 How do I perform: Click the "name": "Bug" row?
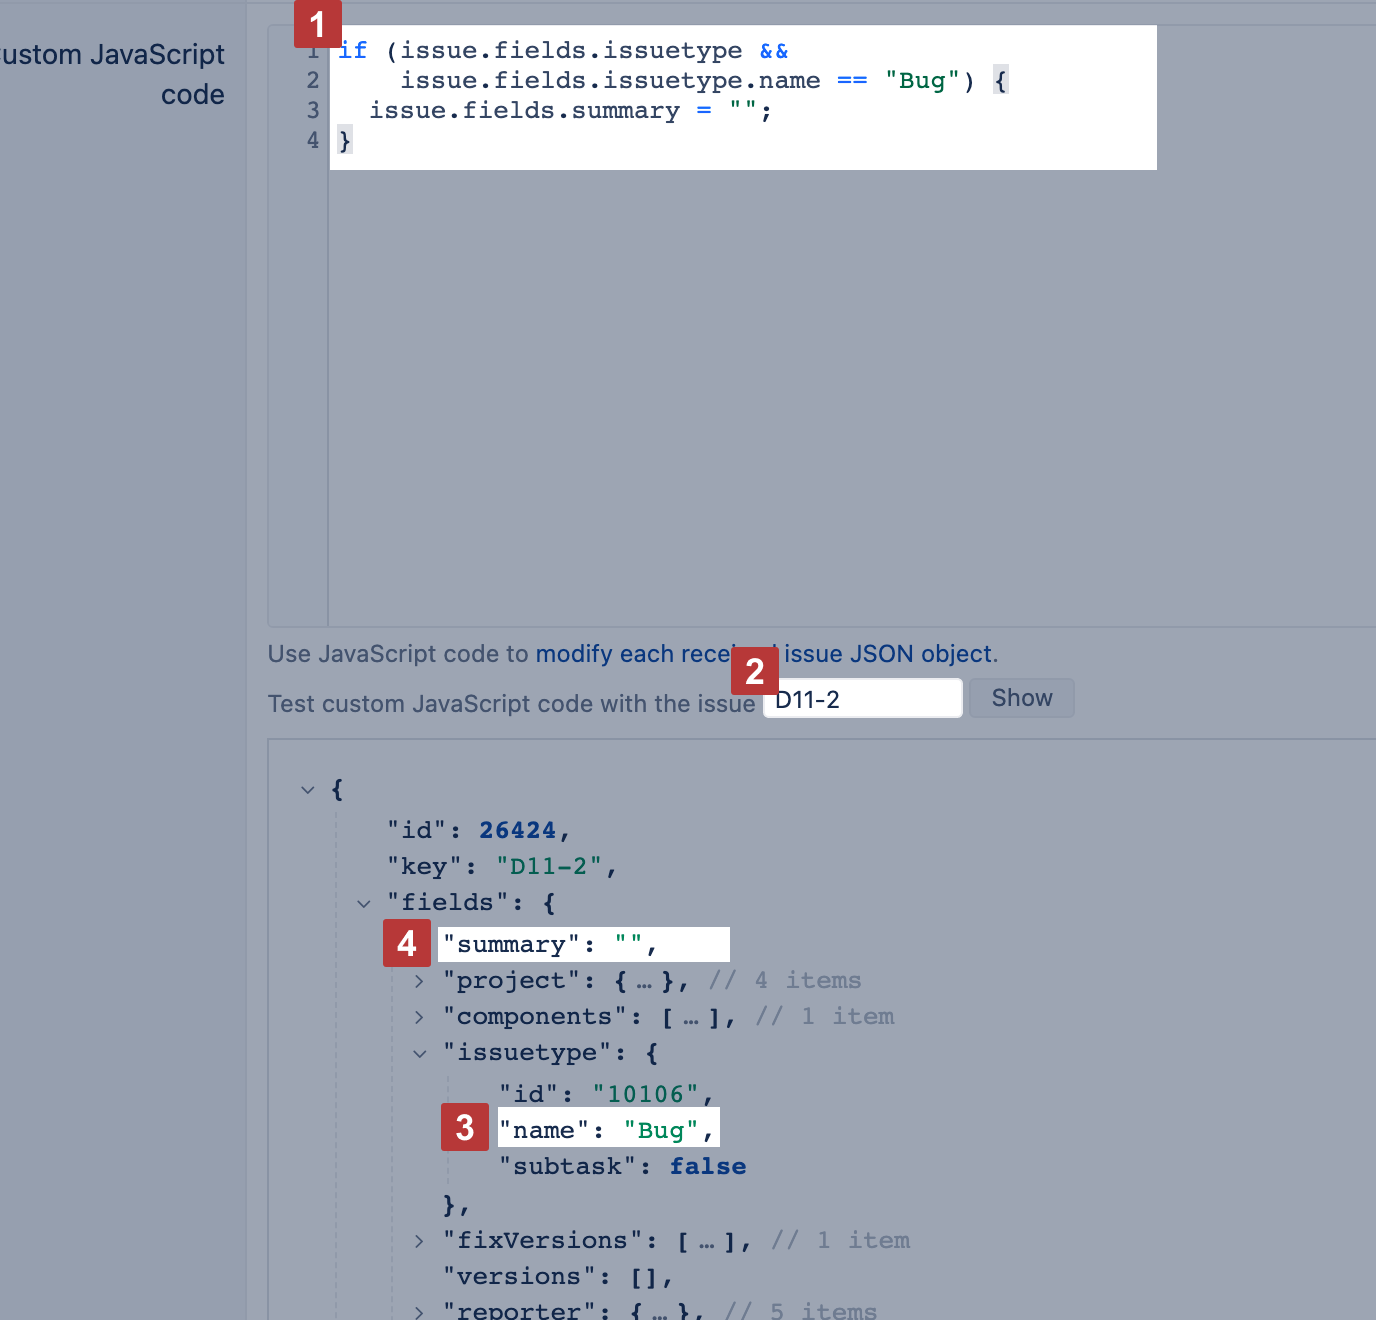click(607, 1130)
